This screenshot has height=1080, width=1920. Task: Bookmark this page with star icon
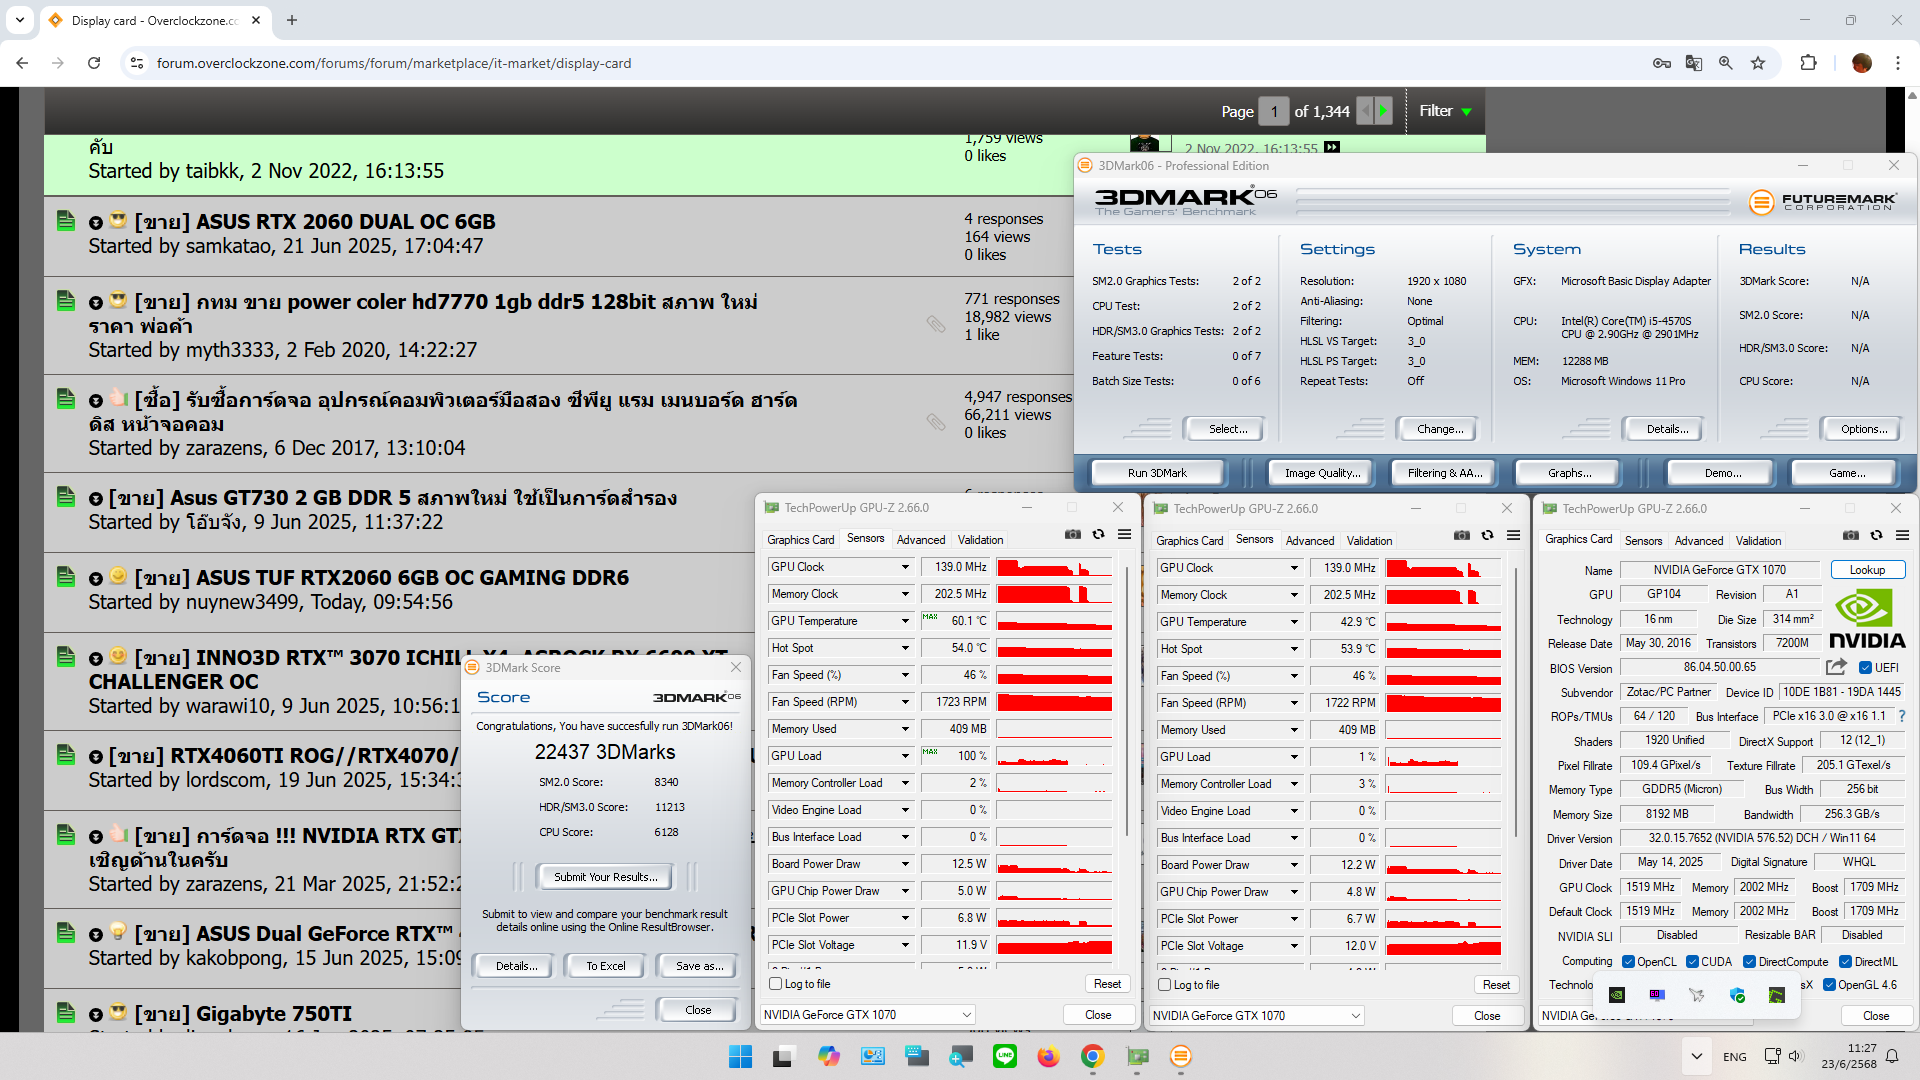click(1758, 63)
